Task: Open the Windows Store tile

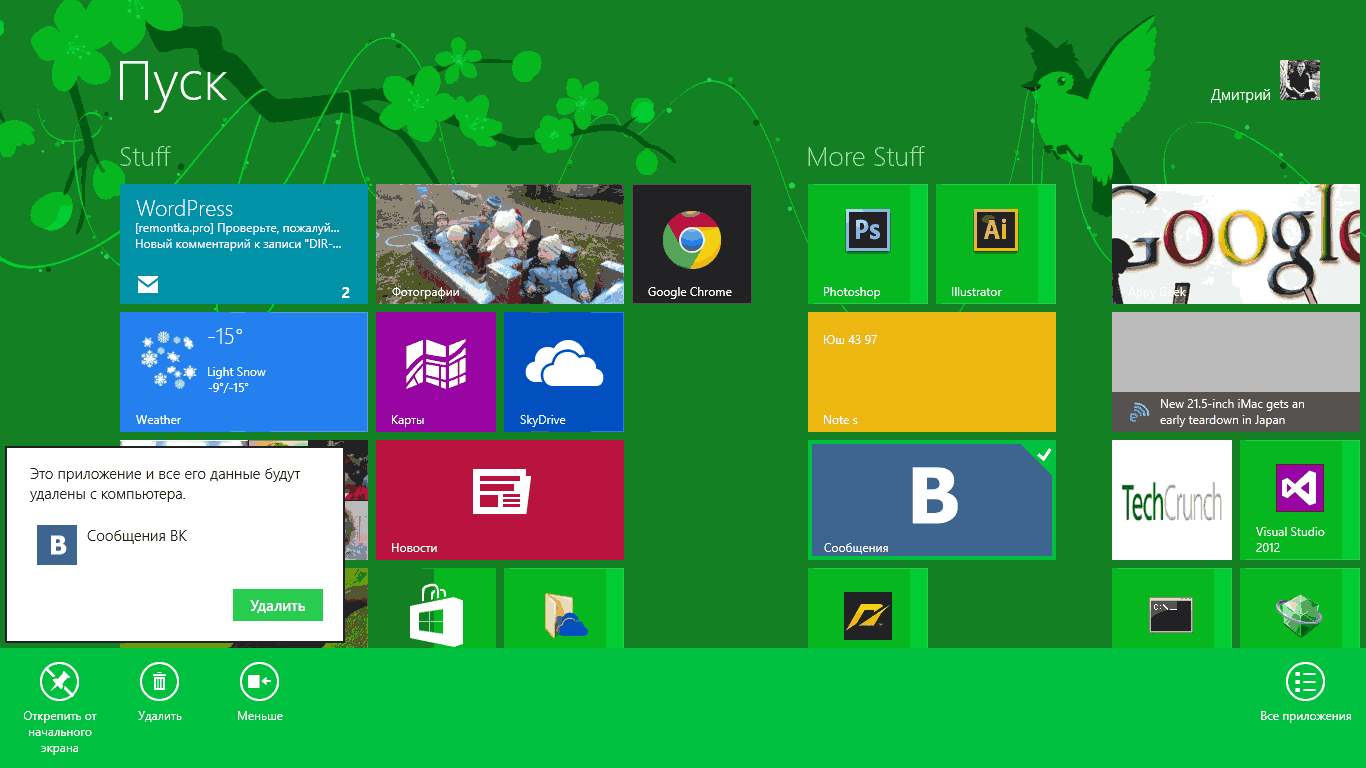Action: 436,608
